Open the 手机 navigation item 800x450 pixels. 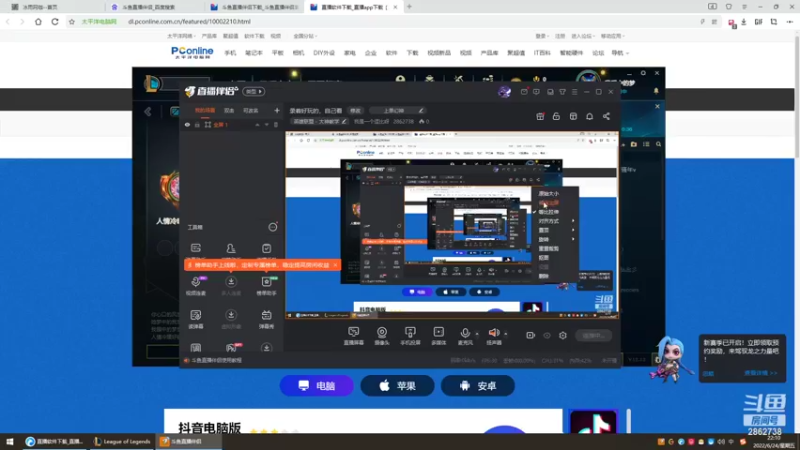click(x=230, y=53)
